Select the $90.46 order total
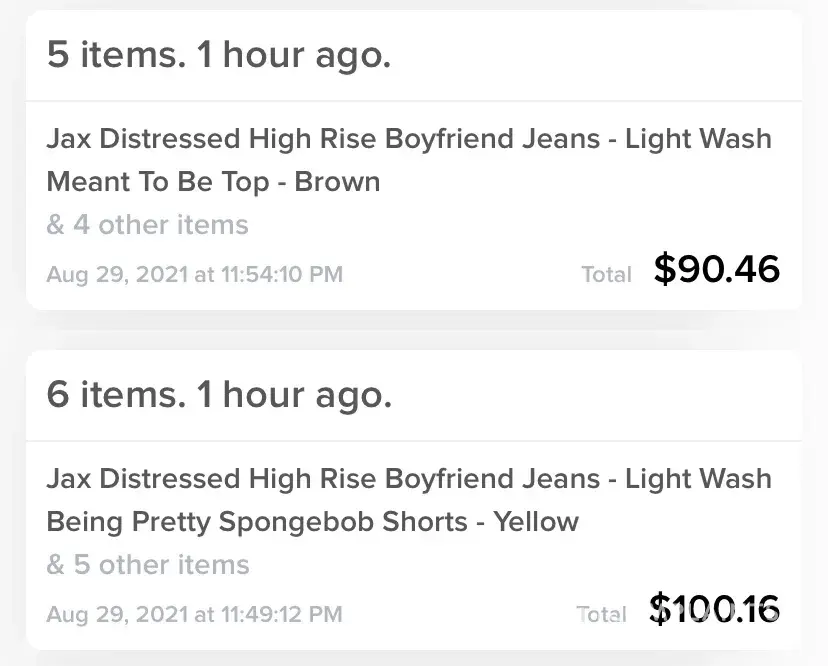Screen dimensions: 828x666 [x=716, y=269]
